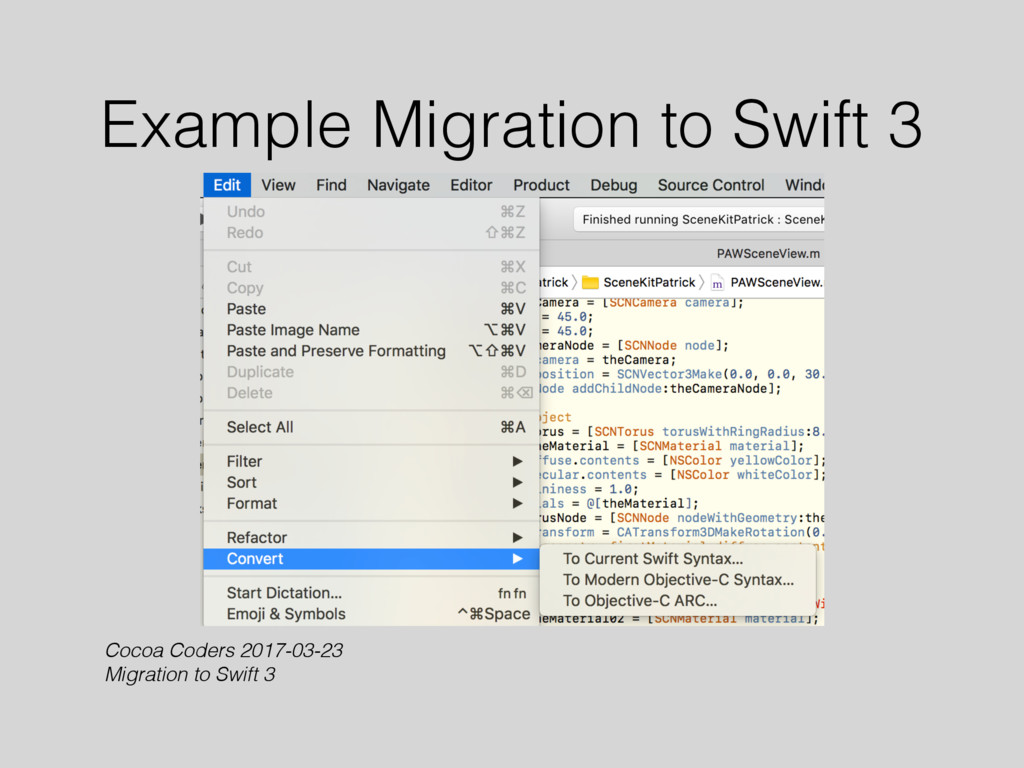Click the Duplicate menu item
Viewport: 1024px width, 768px height.
tap(372, 372)
